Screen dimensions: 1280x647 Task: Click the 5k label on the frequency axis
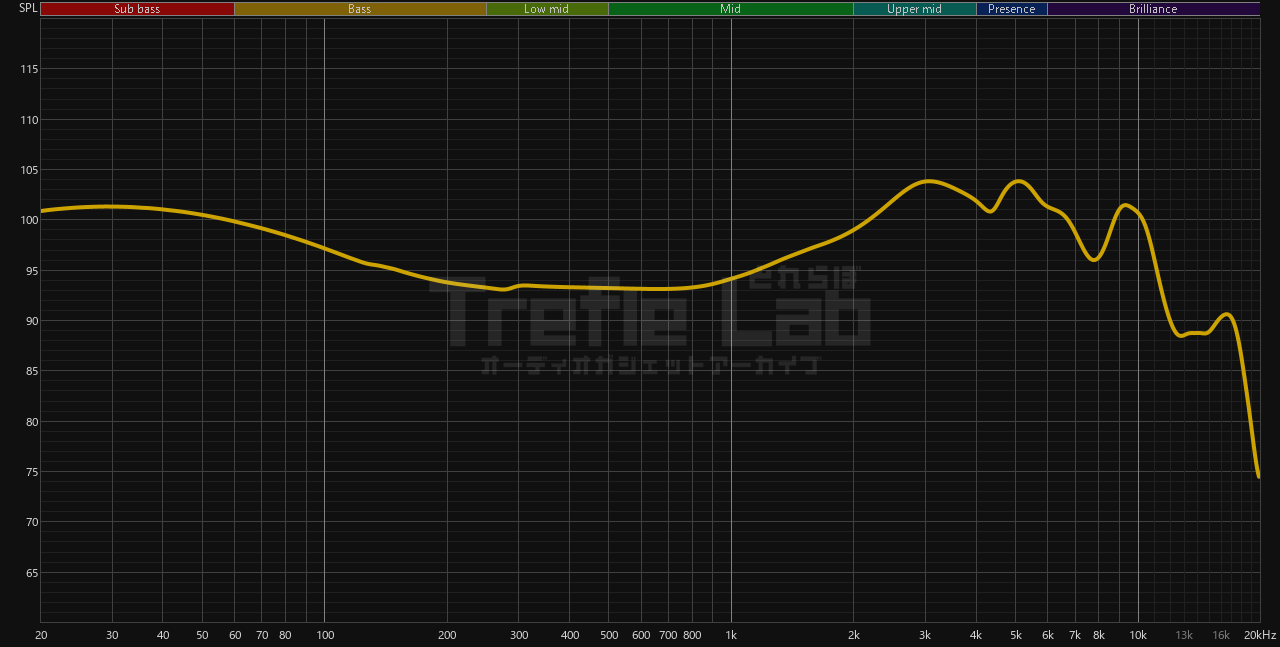tap(1016, 635)
